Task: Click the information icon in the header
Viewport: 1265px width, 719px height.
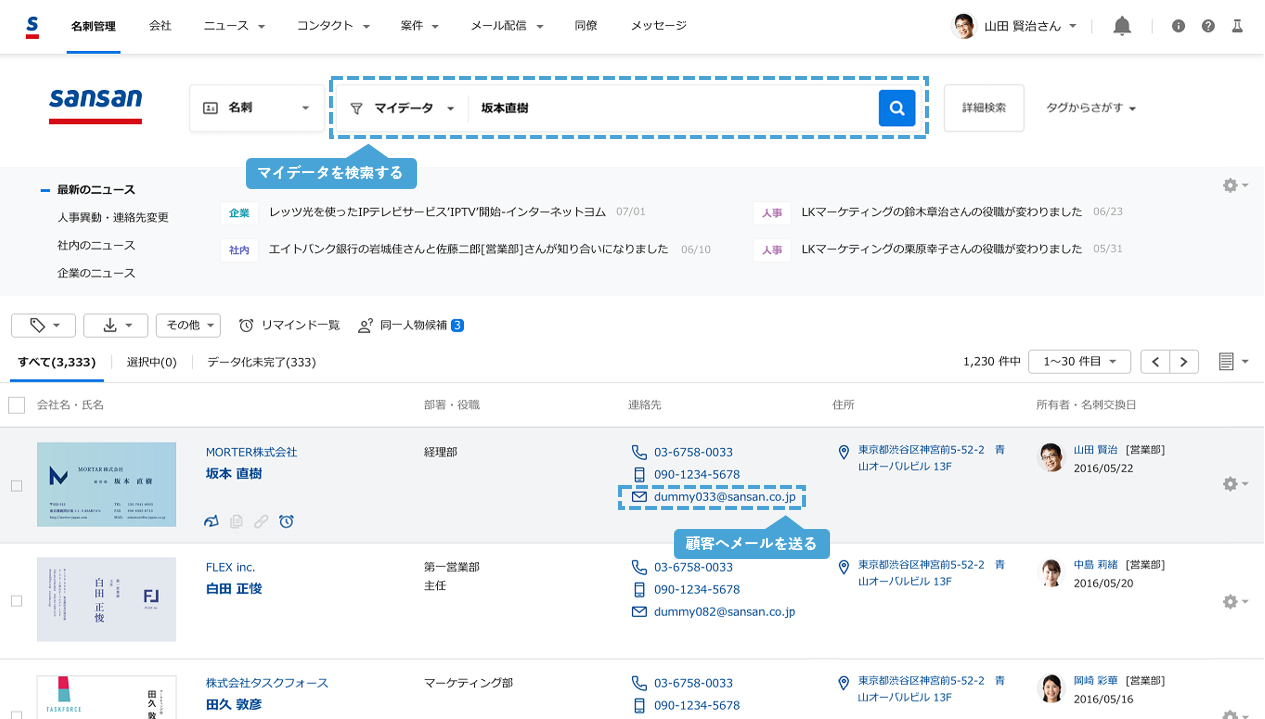Action: click(1178, 26)
